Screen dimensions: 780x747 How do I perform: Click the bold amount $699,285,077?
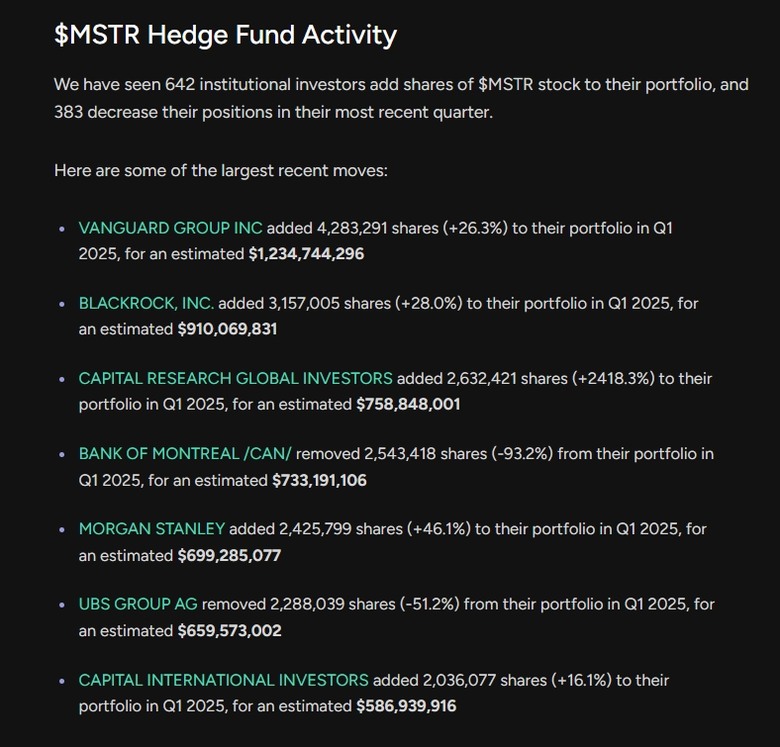click(229, 556)
